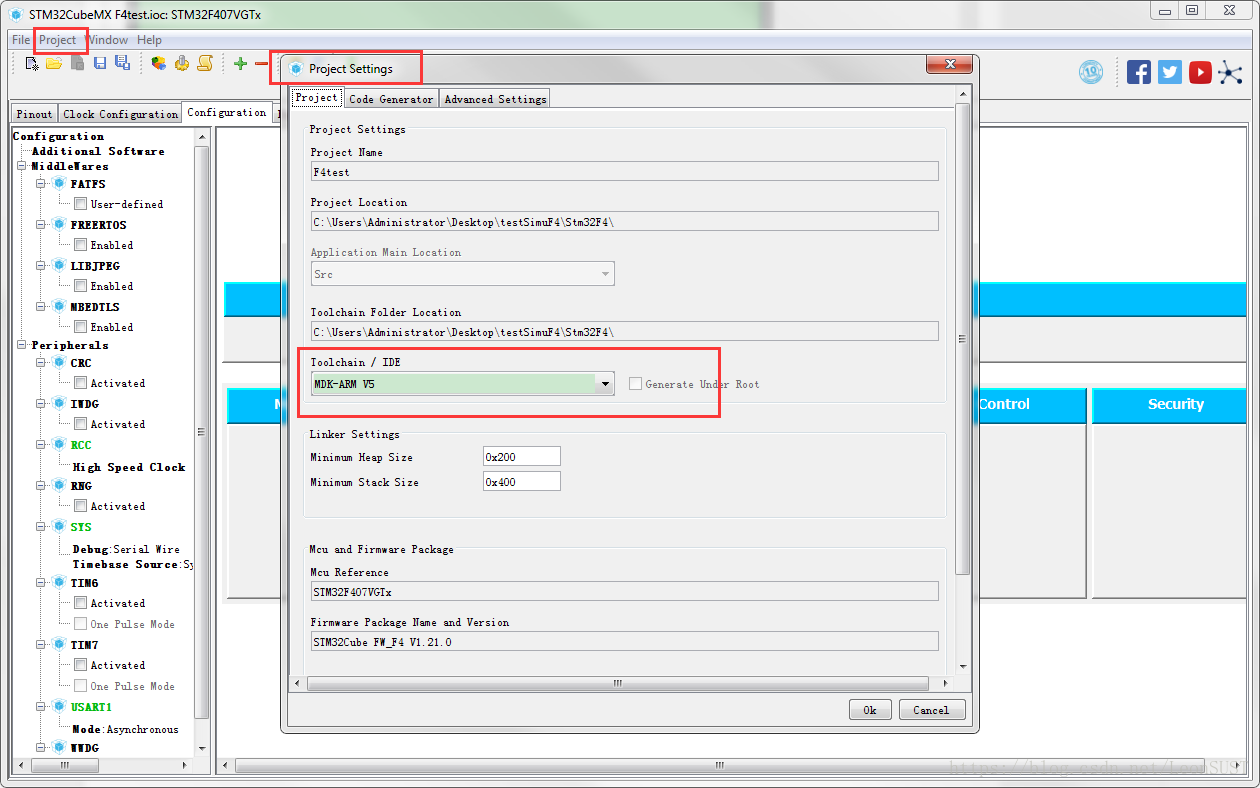Click the Project Name field
Image resolution: width=1260 pixels, height=788 pixels.
(625, 172)
